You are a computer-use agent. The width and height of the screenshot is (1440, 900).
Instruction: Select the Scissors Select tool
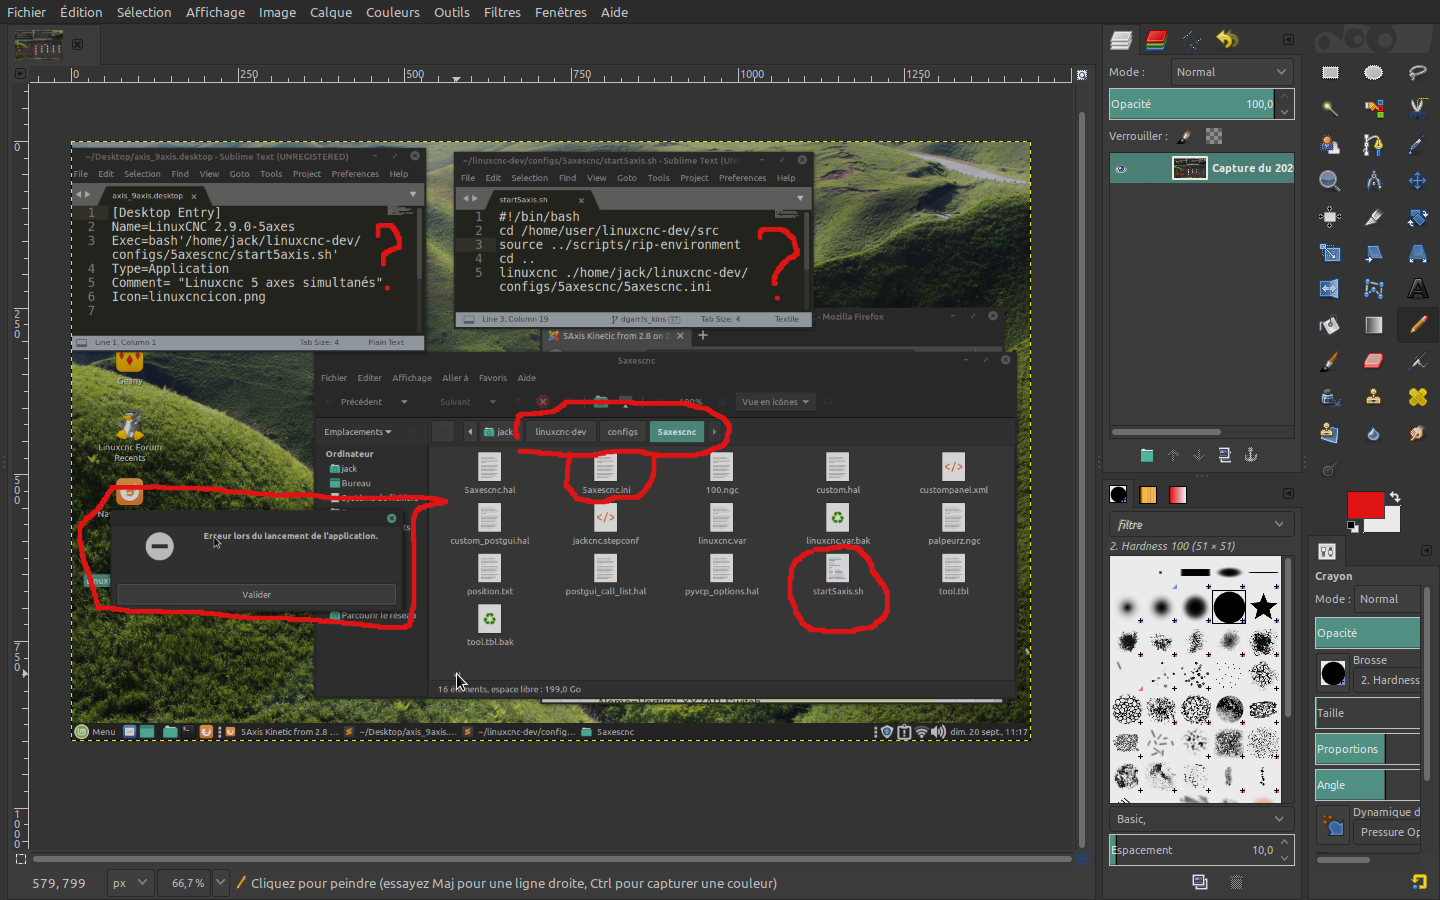tap(1418, 109)
